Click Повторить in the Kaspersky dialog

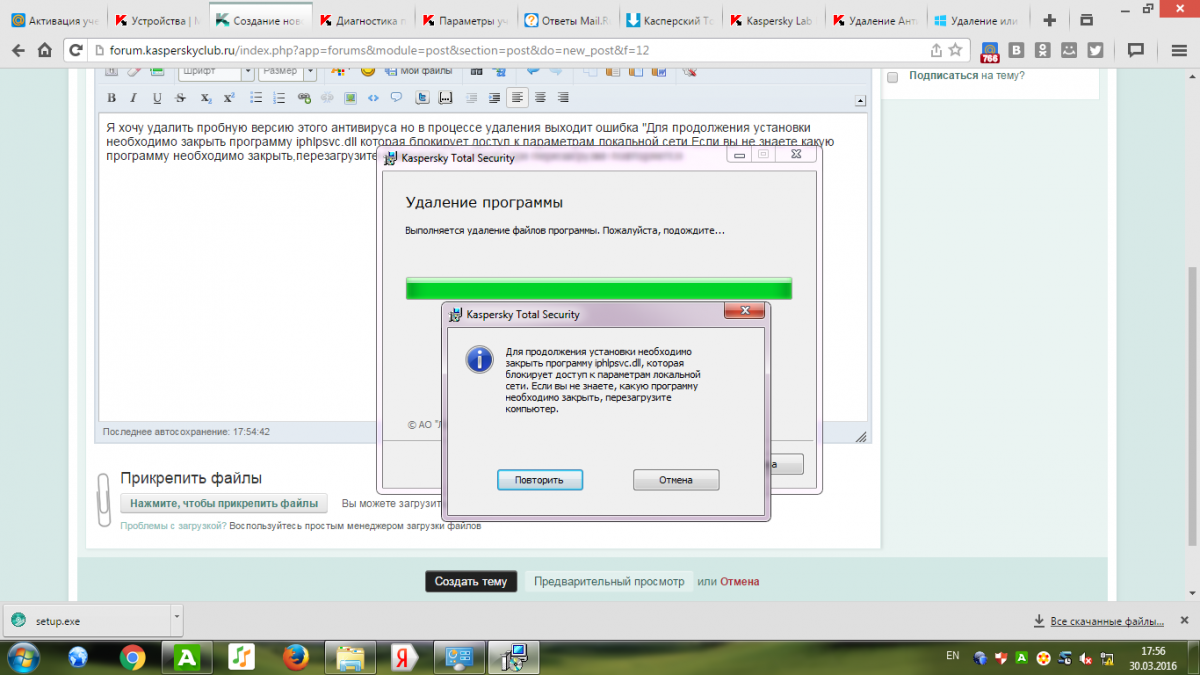[x=540, y=480]
